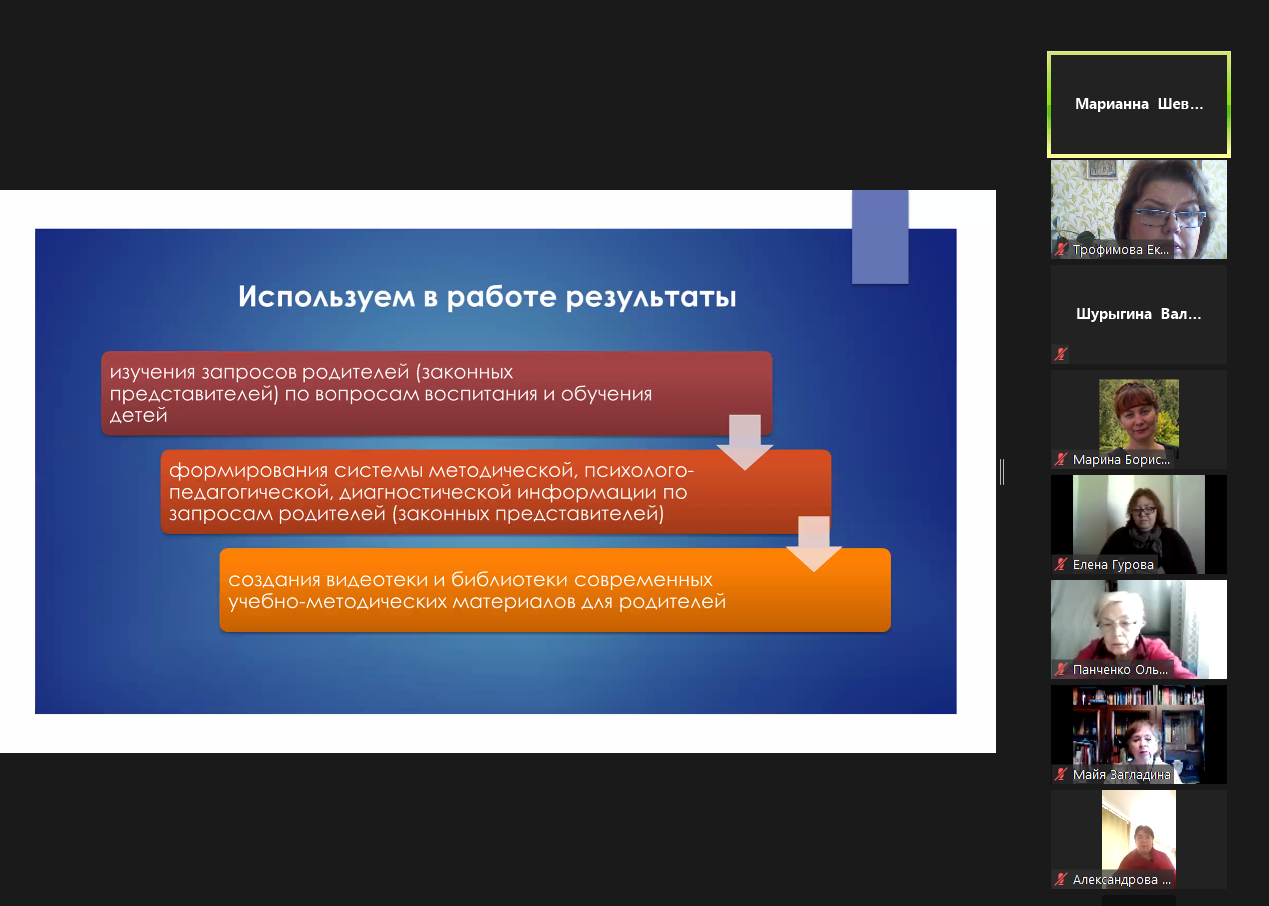Click the blue bookmark rectangle atop slide
Viewport: 1269px width, 906px height.
(880, 236)
